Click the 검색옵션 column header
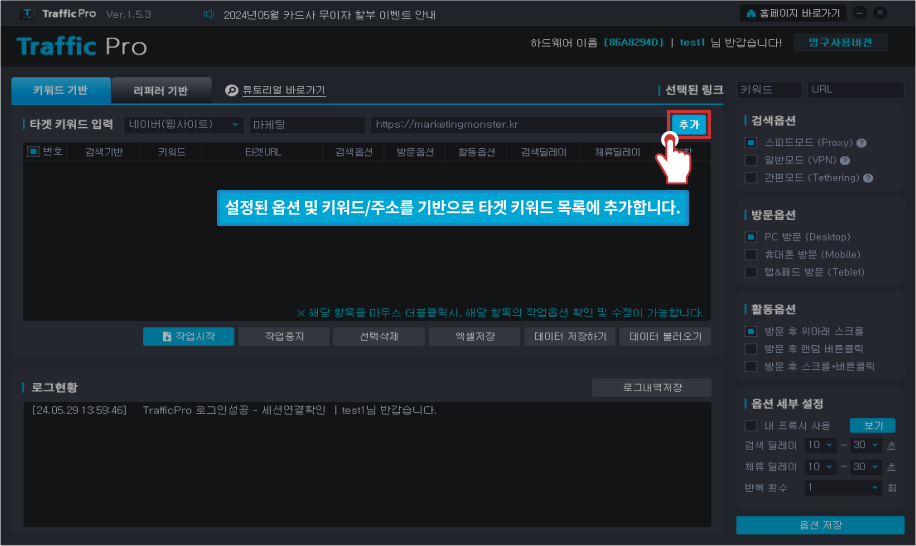This screenshot has height=546, width=916. click(x=354, y=152)
